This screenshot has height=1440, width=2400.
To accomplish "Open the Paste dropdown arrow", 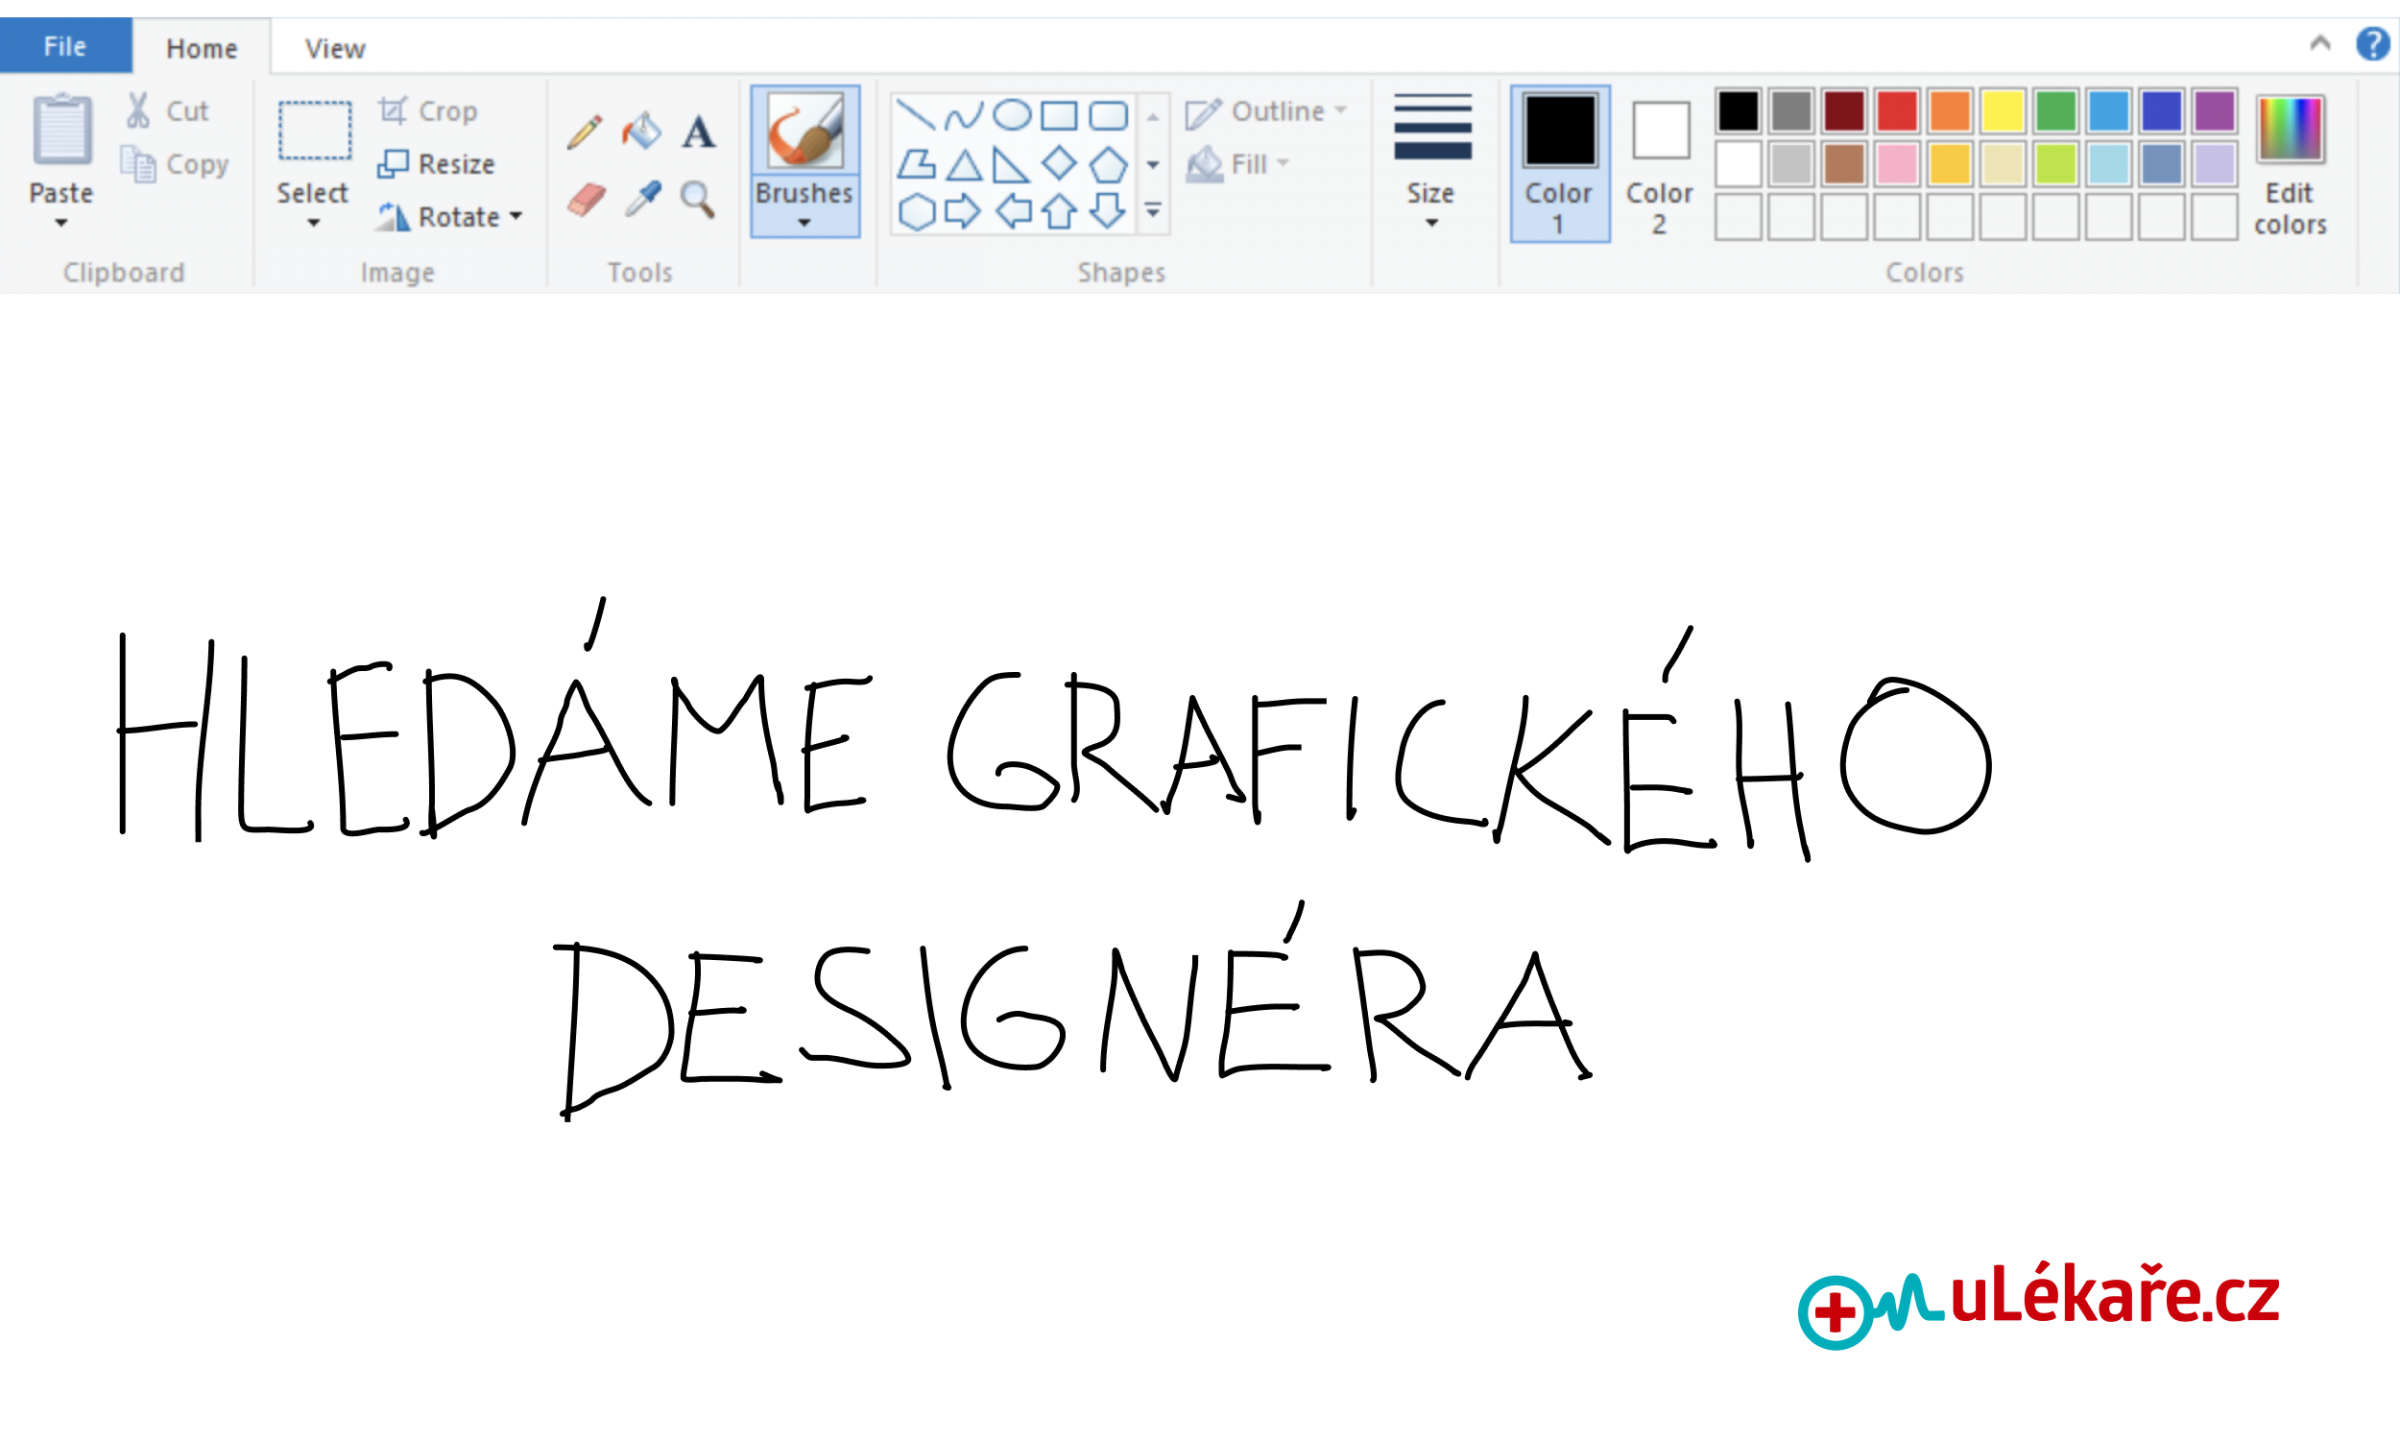I will click(61, 223).
